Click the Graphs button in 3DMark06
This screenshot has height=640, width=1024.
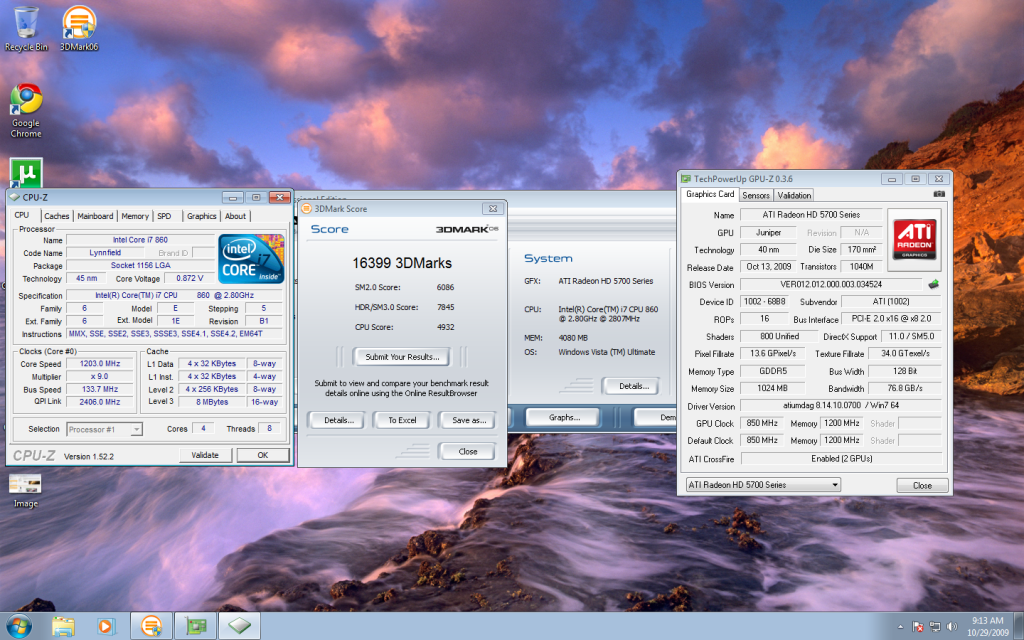pos(564,417)
